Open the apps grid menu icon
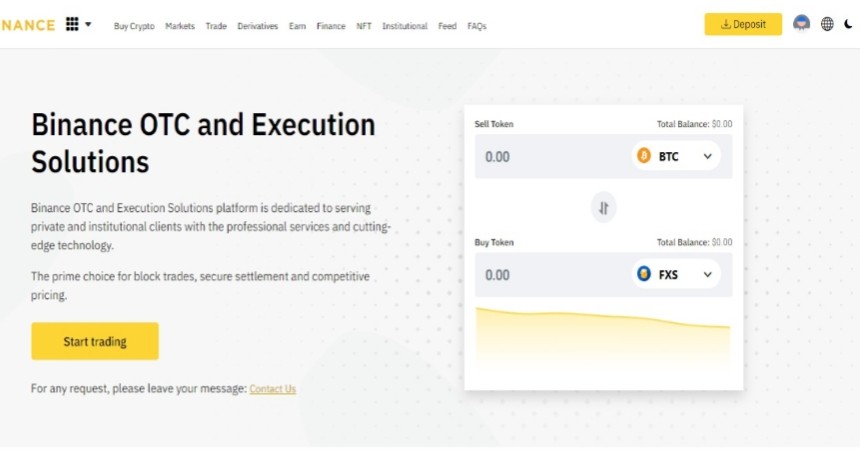 (x=72, y=24)
